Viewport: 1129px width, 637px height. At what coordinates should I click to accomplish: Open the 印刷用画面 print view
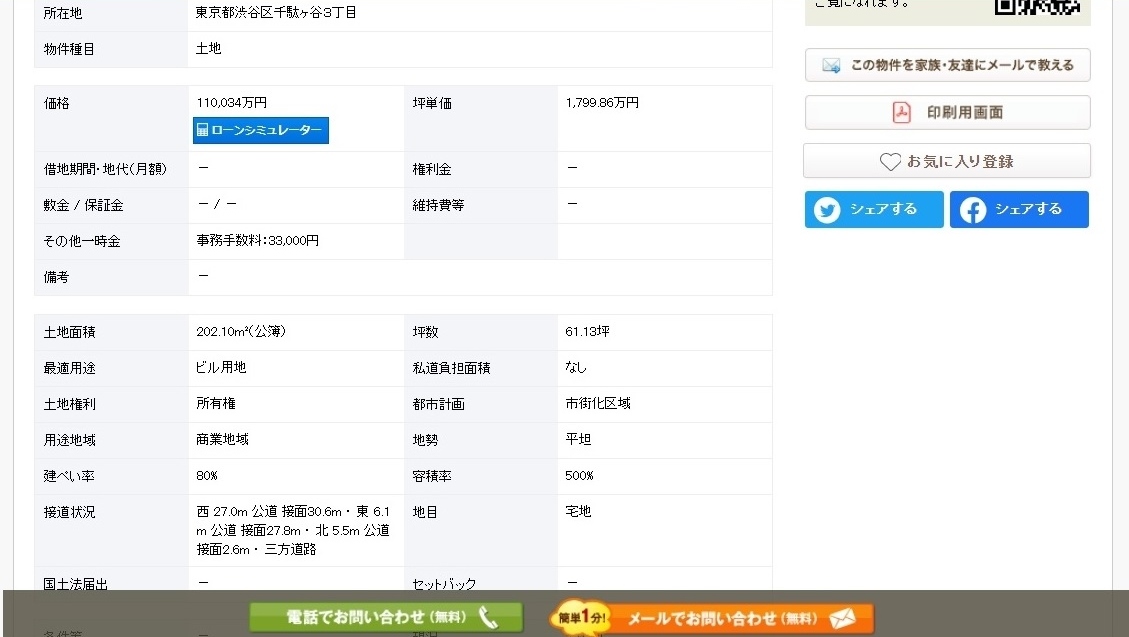pos(948,112)
